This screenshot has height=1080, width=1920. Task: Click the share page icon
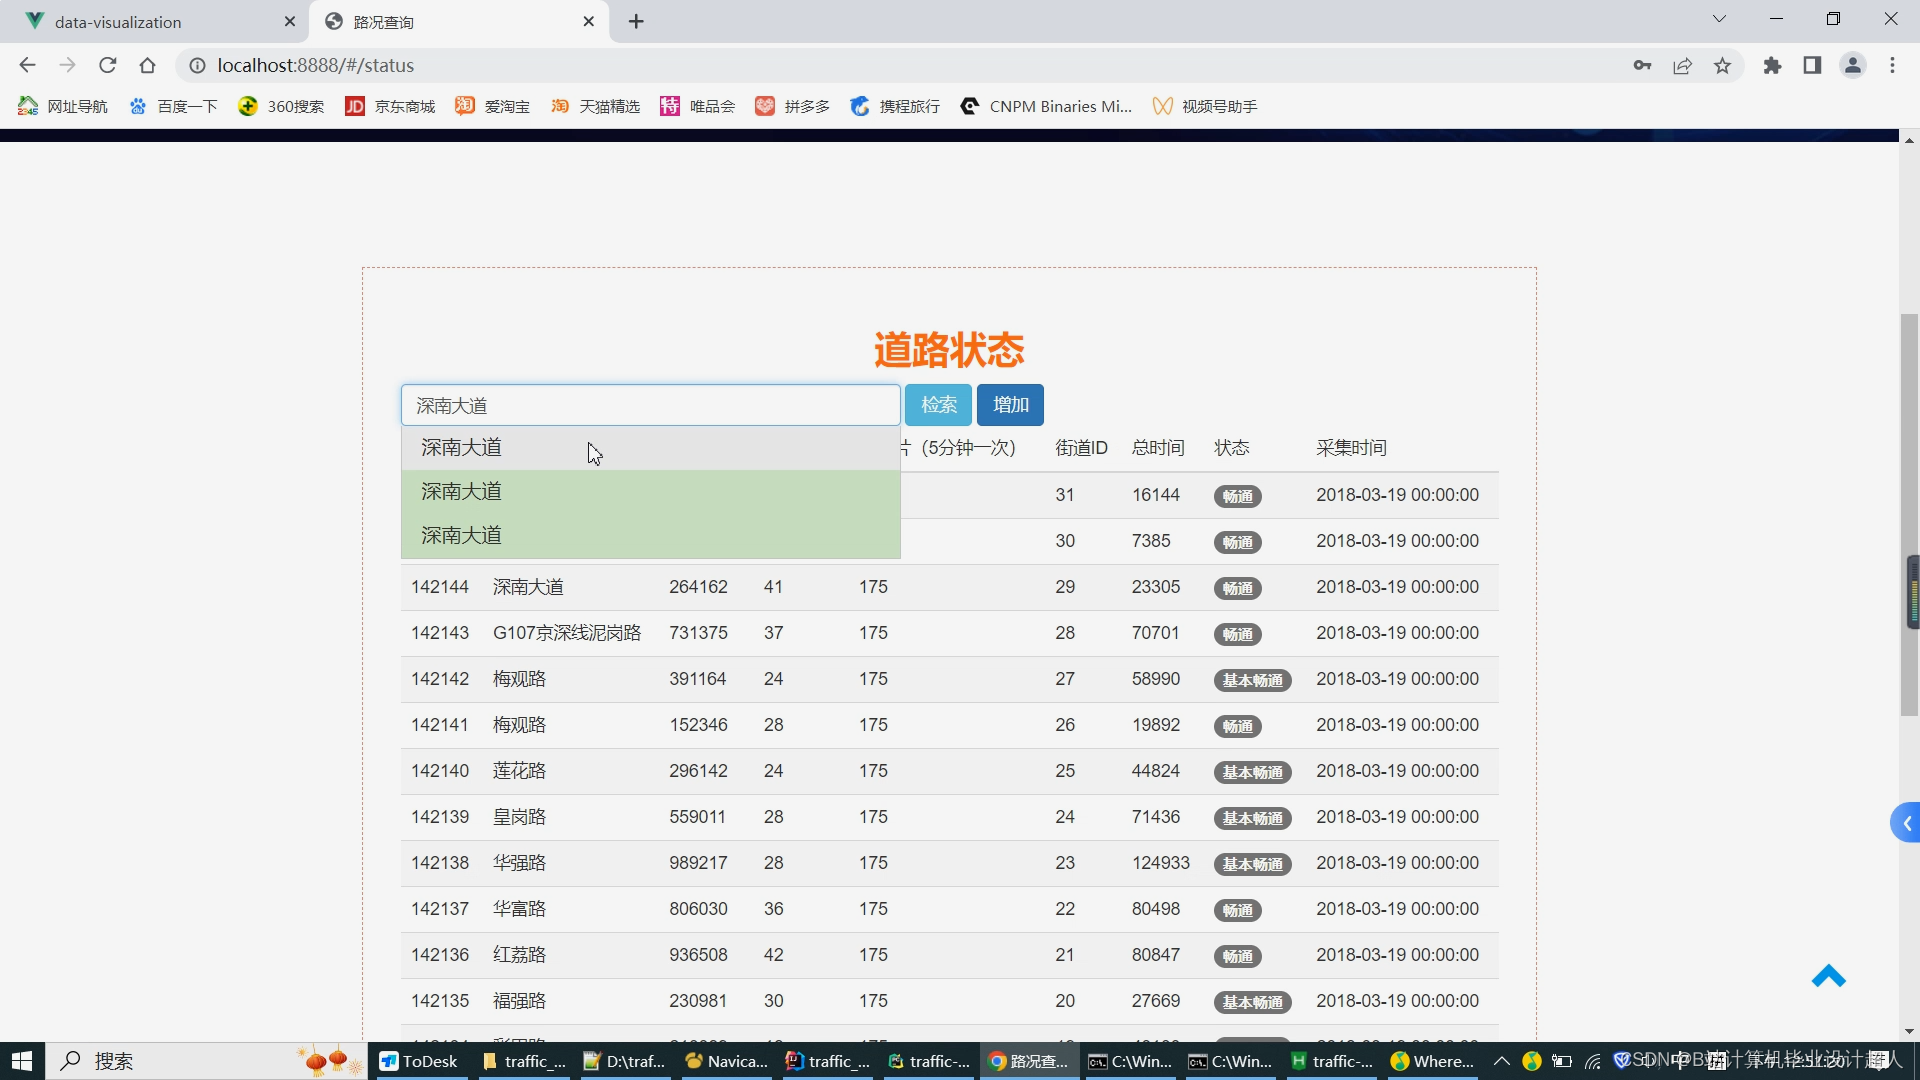point(1682,65)
